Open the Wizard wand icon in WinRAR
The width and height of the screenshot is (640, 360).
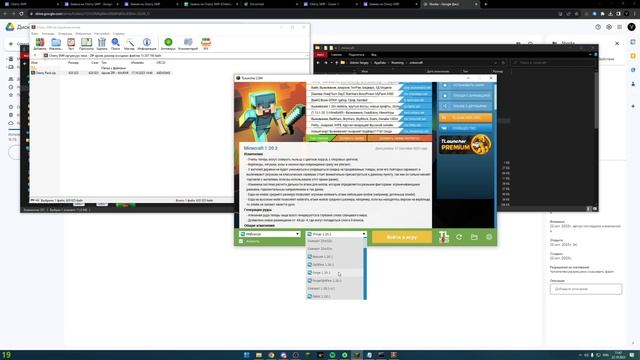click(x=129, y=44)
